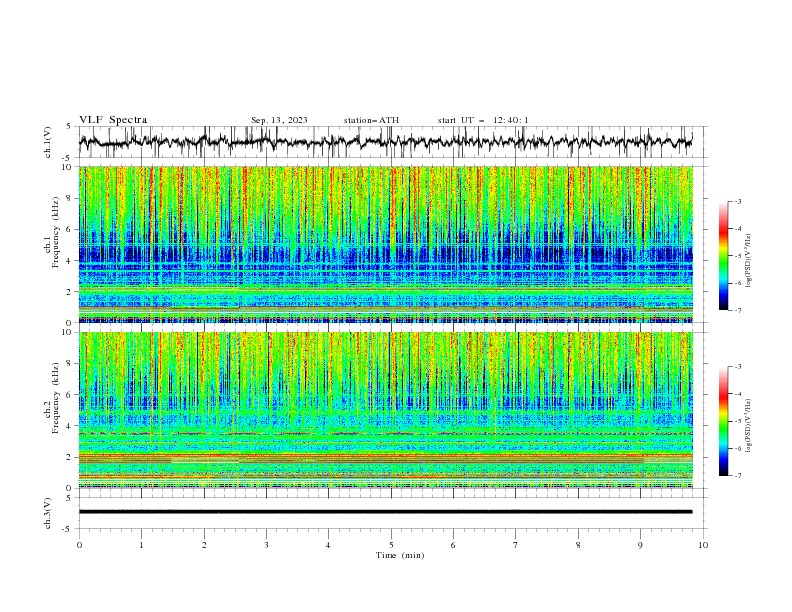The width and height of the screenshot is (792, 612).
Task: Click the ch.1 voltage waveform trace
Action: tap(386, 142)
